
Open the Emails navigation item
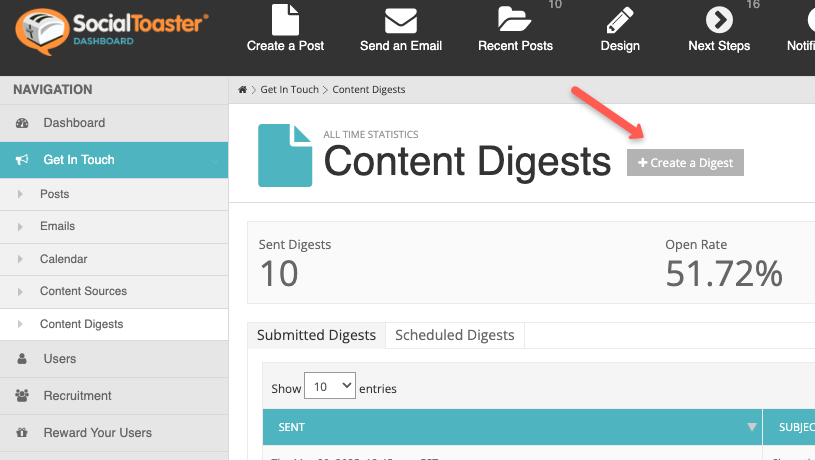tap(114, 227)
